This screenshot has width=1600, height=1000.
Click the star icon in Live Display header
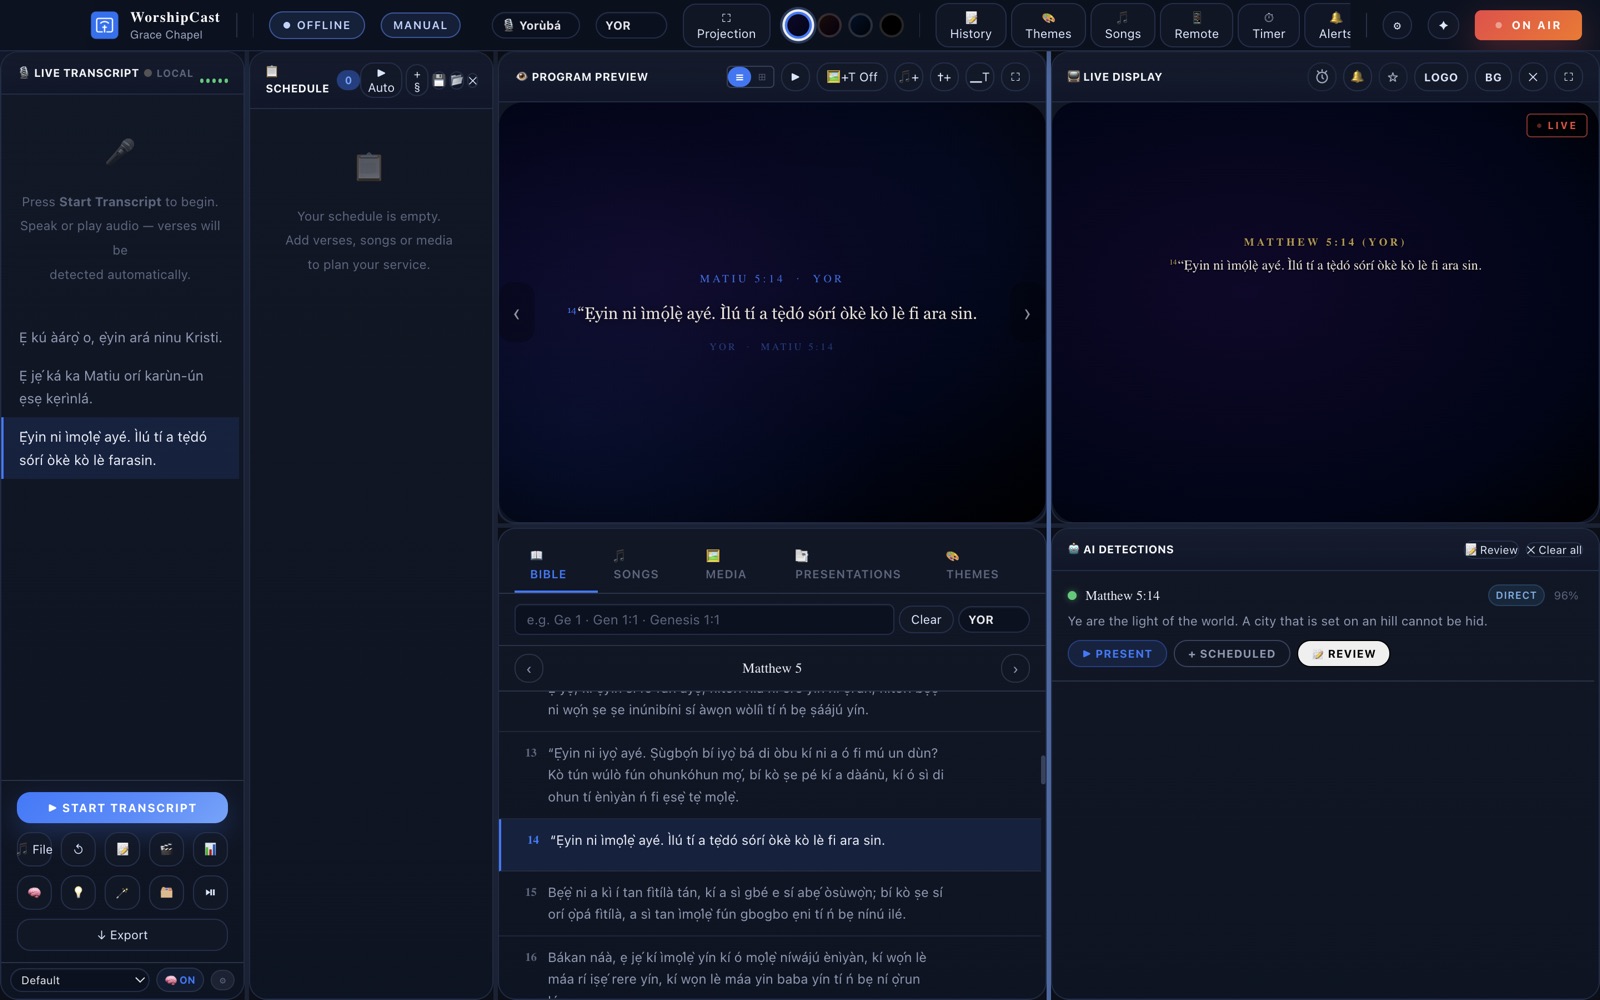1392,77
